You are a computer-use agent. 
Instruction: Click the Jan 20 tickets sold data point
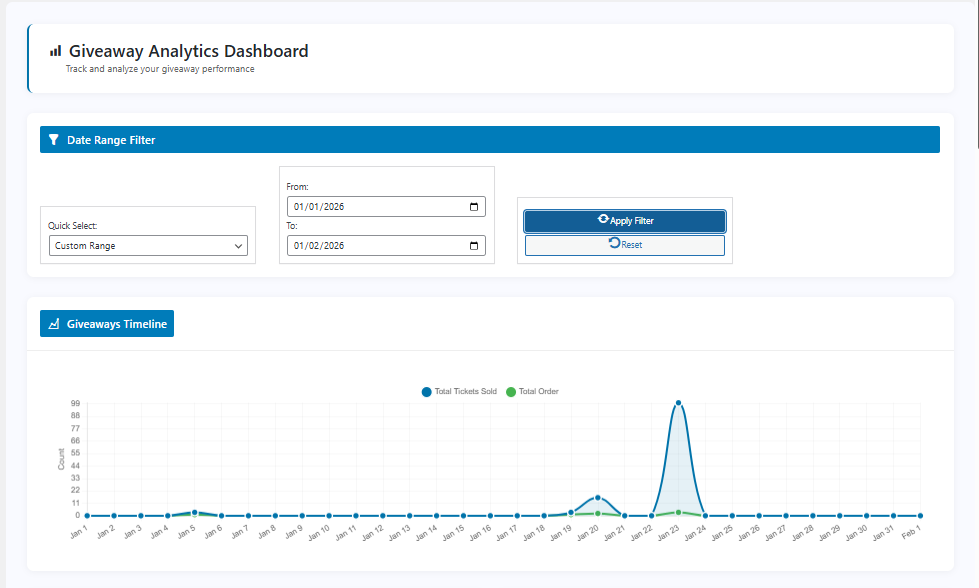click(x=598, y=497)
